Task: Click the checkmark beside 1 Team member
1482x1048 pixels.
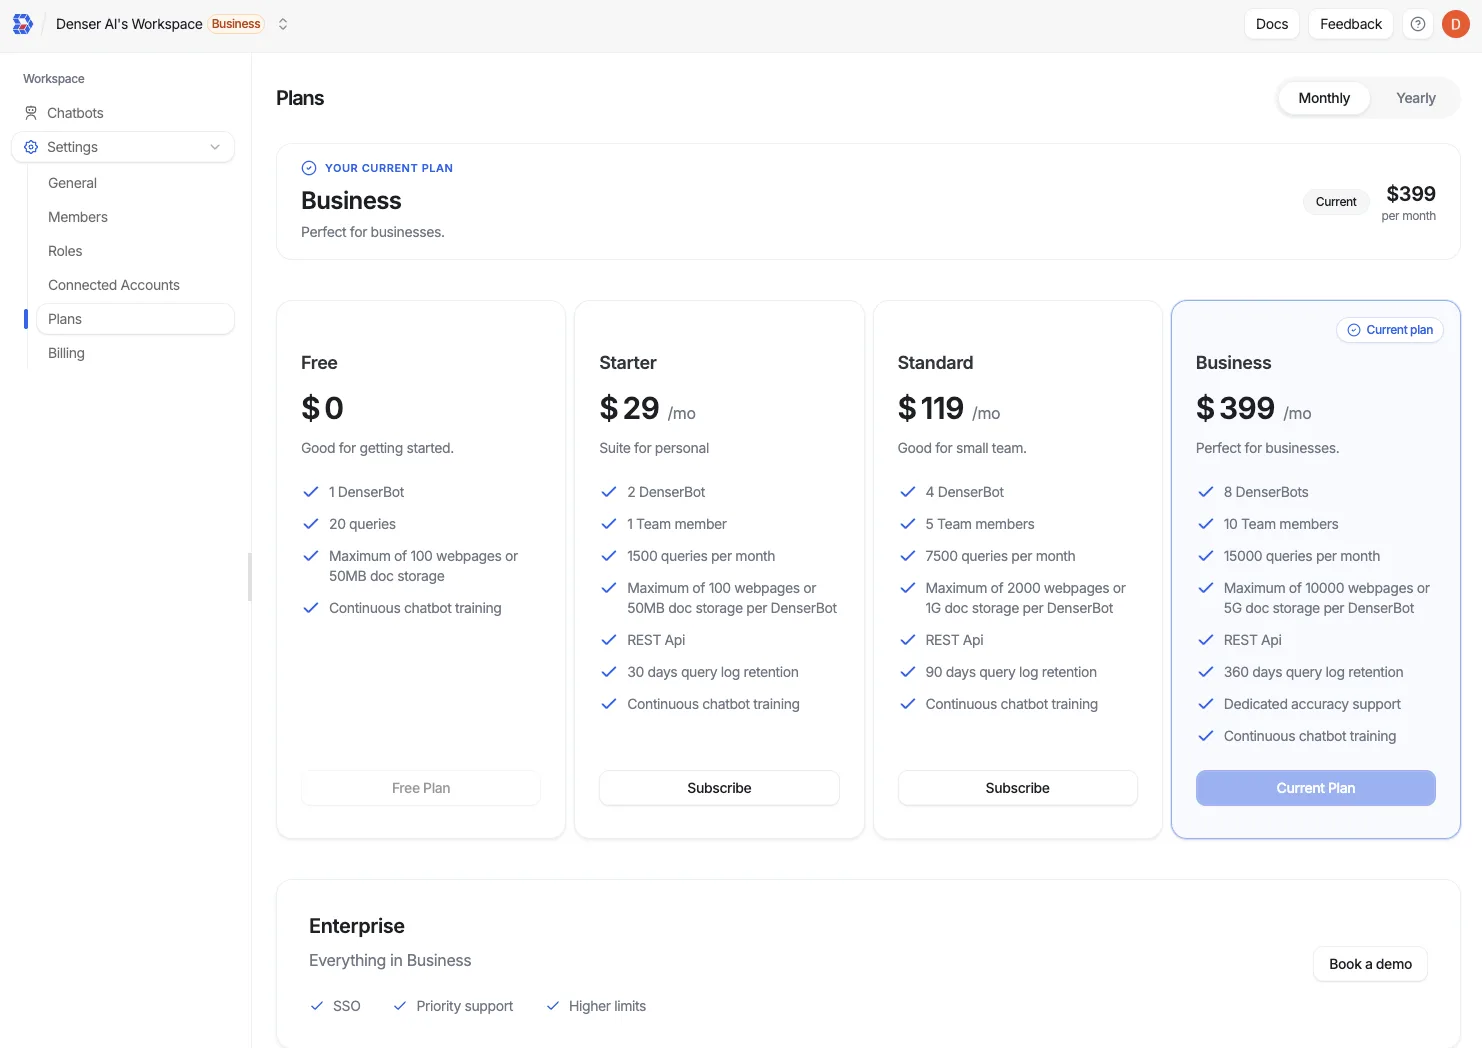Action: 609,524
